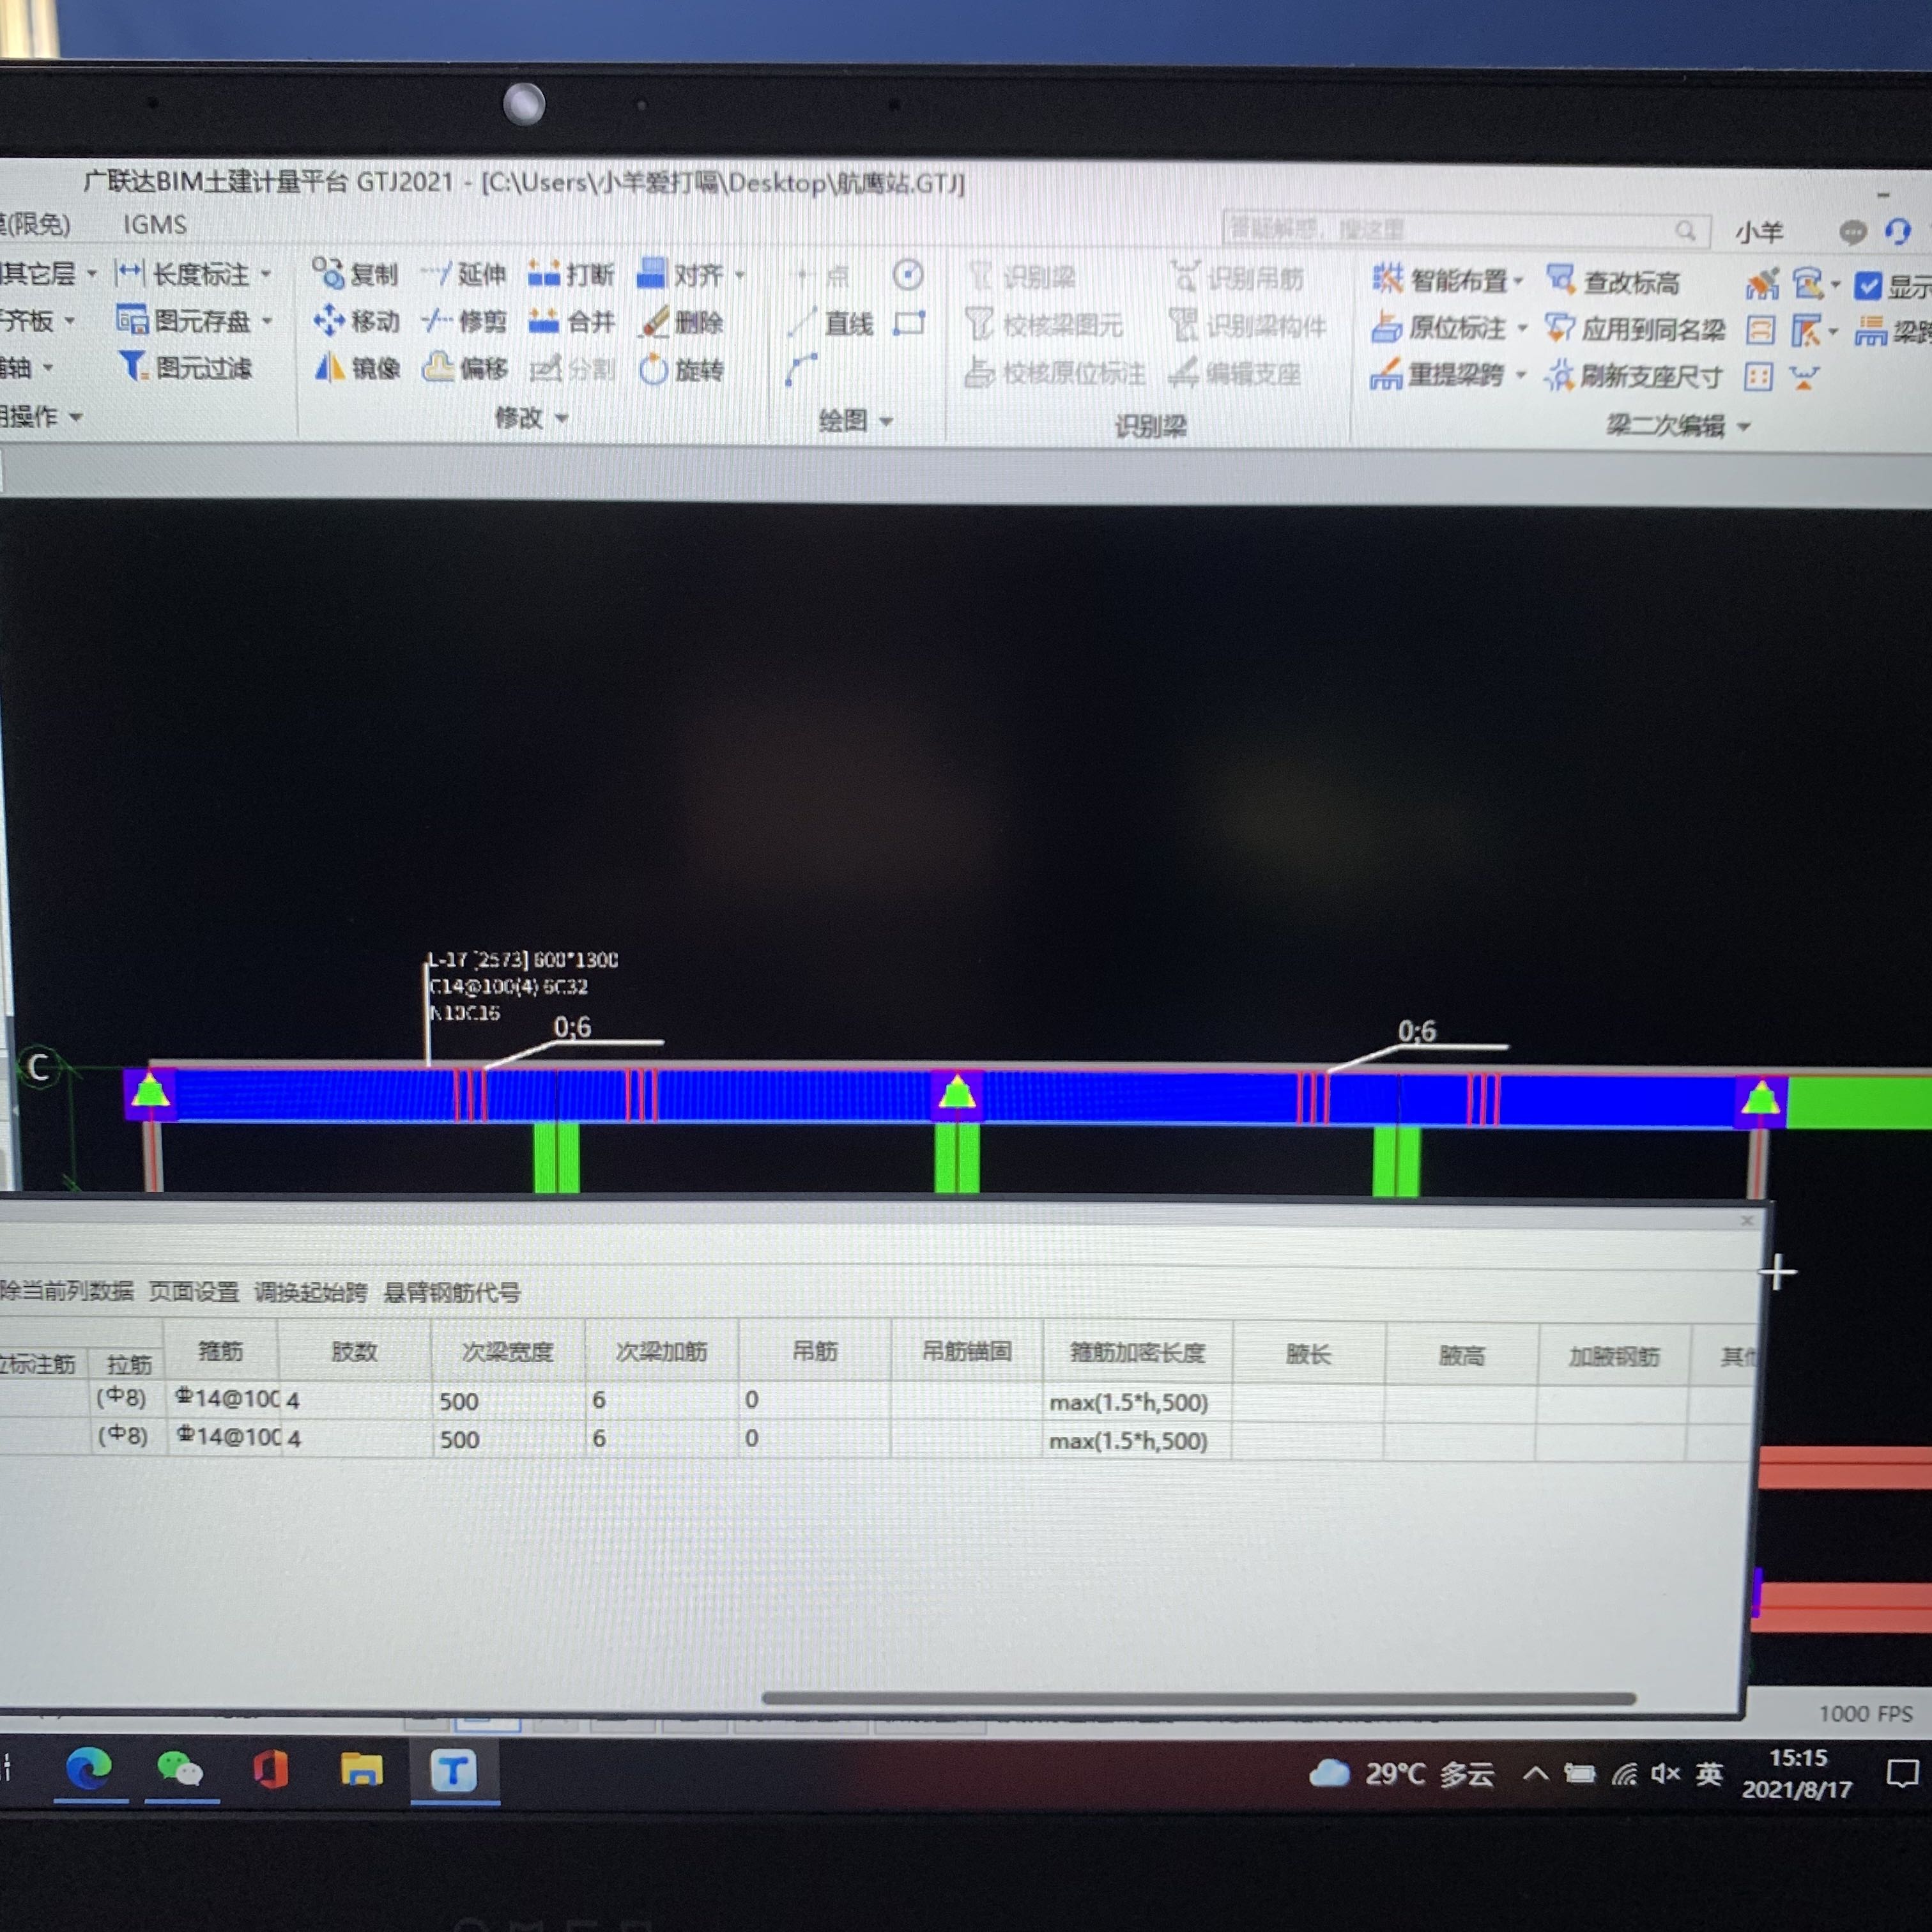Screen dimensions: 1932x1932
Task: Open Microsoft Edge from taskbar
Action: point(89,1769)
